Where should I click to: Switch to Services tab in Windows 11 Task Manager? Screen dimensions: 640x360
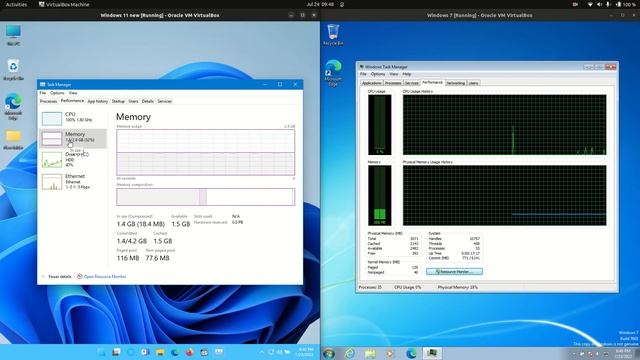click(x=165, y=101)
